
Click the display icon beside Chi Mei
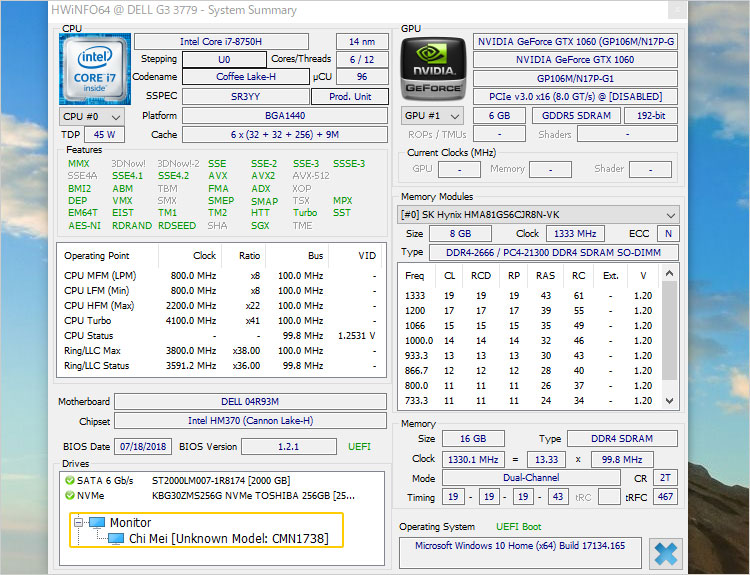click(117, 539)
